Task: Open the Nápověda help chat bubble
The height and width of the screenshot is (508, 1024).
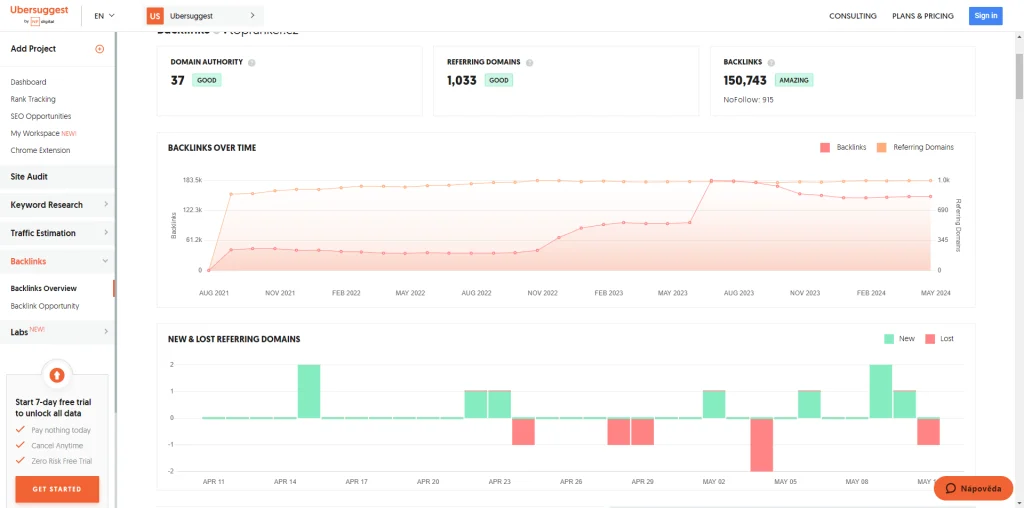Action: pyautogui.click(x=973, y=489)
